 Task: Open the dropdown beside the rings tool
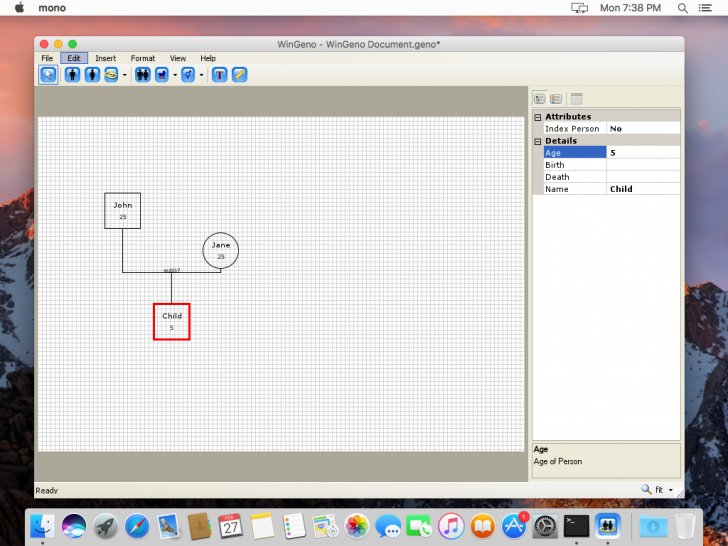click(124, 75)
